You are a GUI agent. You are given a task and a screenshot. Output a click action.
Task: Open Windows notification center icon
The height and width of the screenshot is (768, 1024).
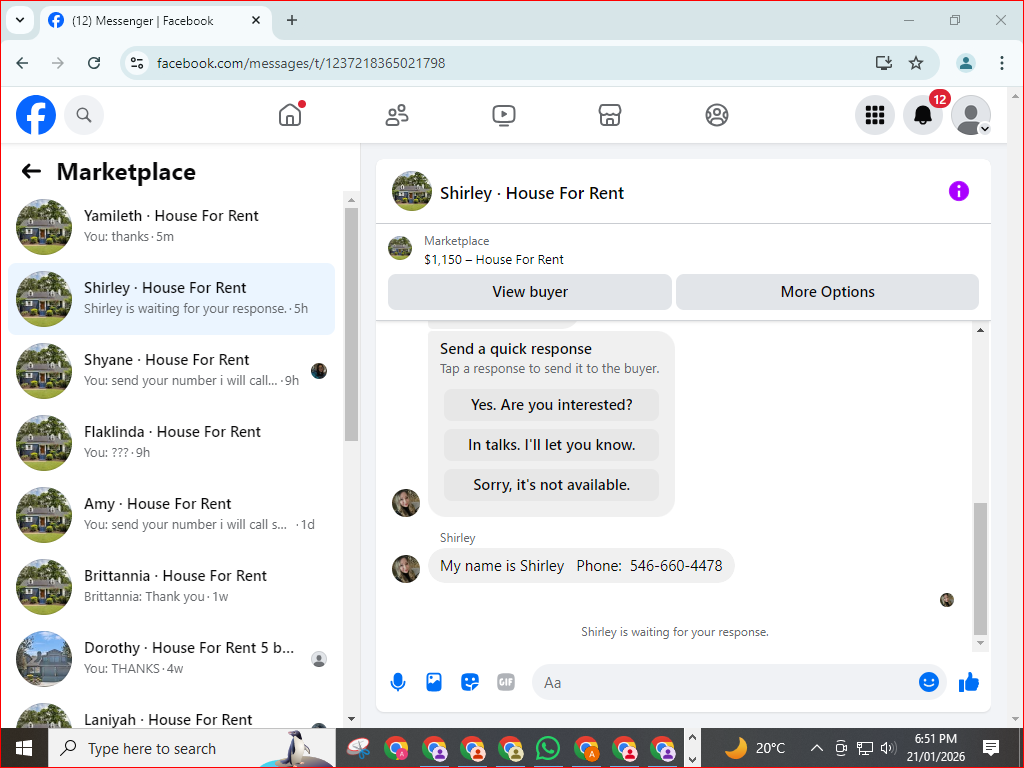coord(991,748)
